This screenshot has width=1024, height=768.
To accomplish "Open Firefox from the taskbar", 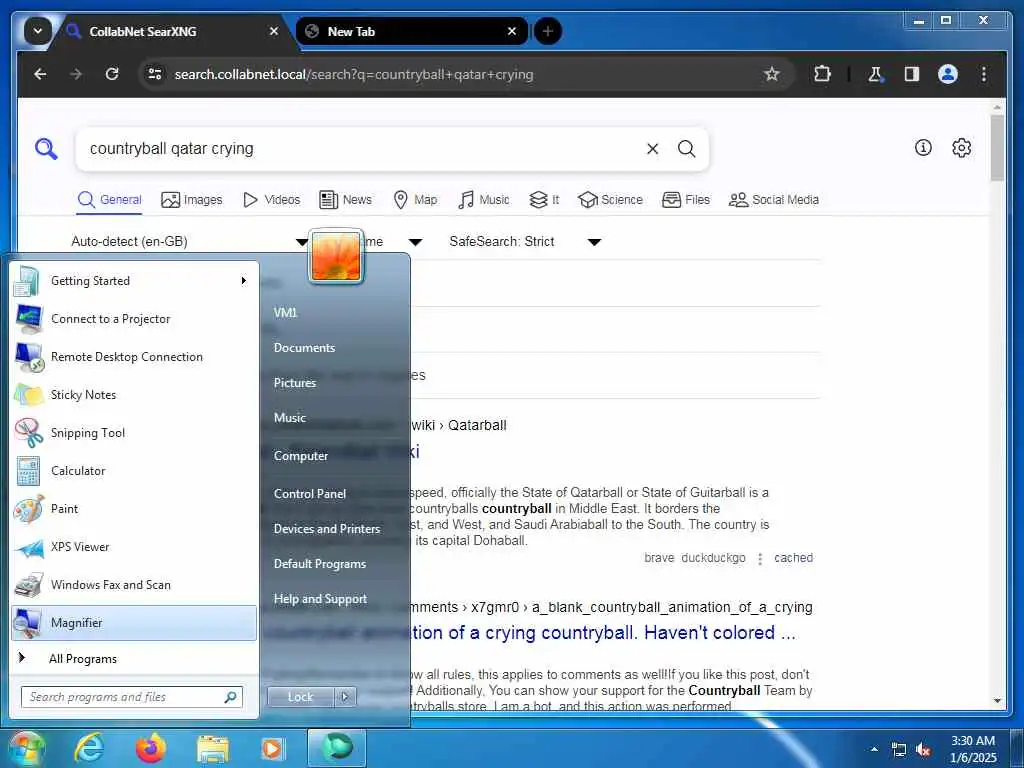I will click(x=151, y=748).
